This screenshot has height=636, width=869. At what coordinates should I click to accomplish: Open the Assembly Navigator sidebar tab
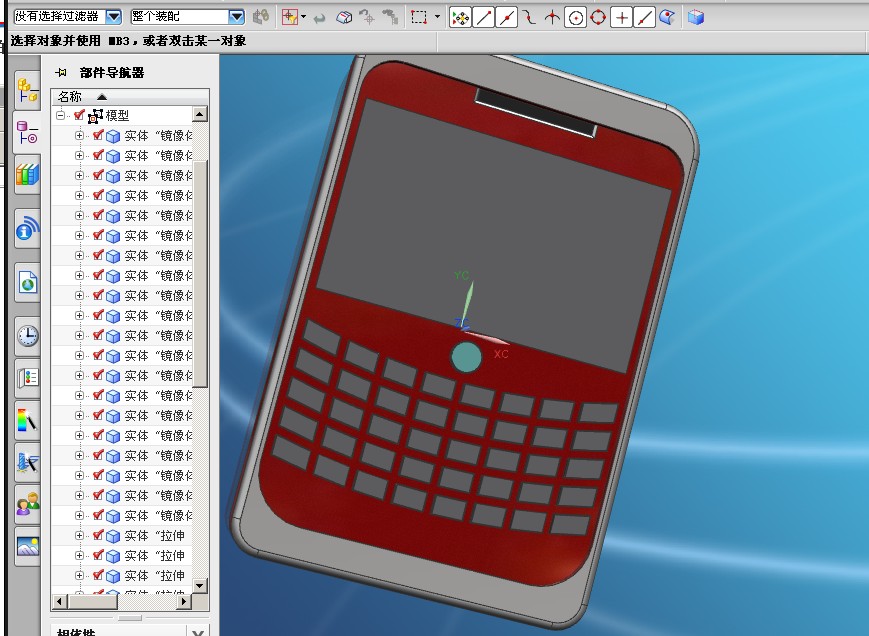pyautogui.click(x=27, y=90)
